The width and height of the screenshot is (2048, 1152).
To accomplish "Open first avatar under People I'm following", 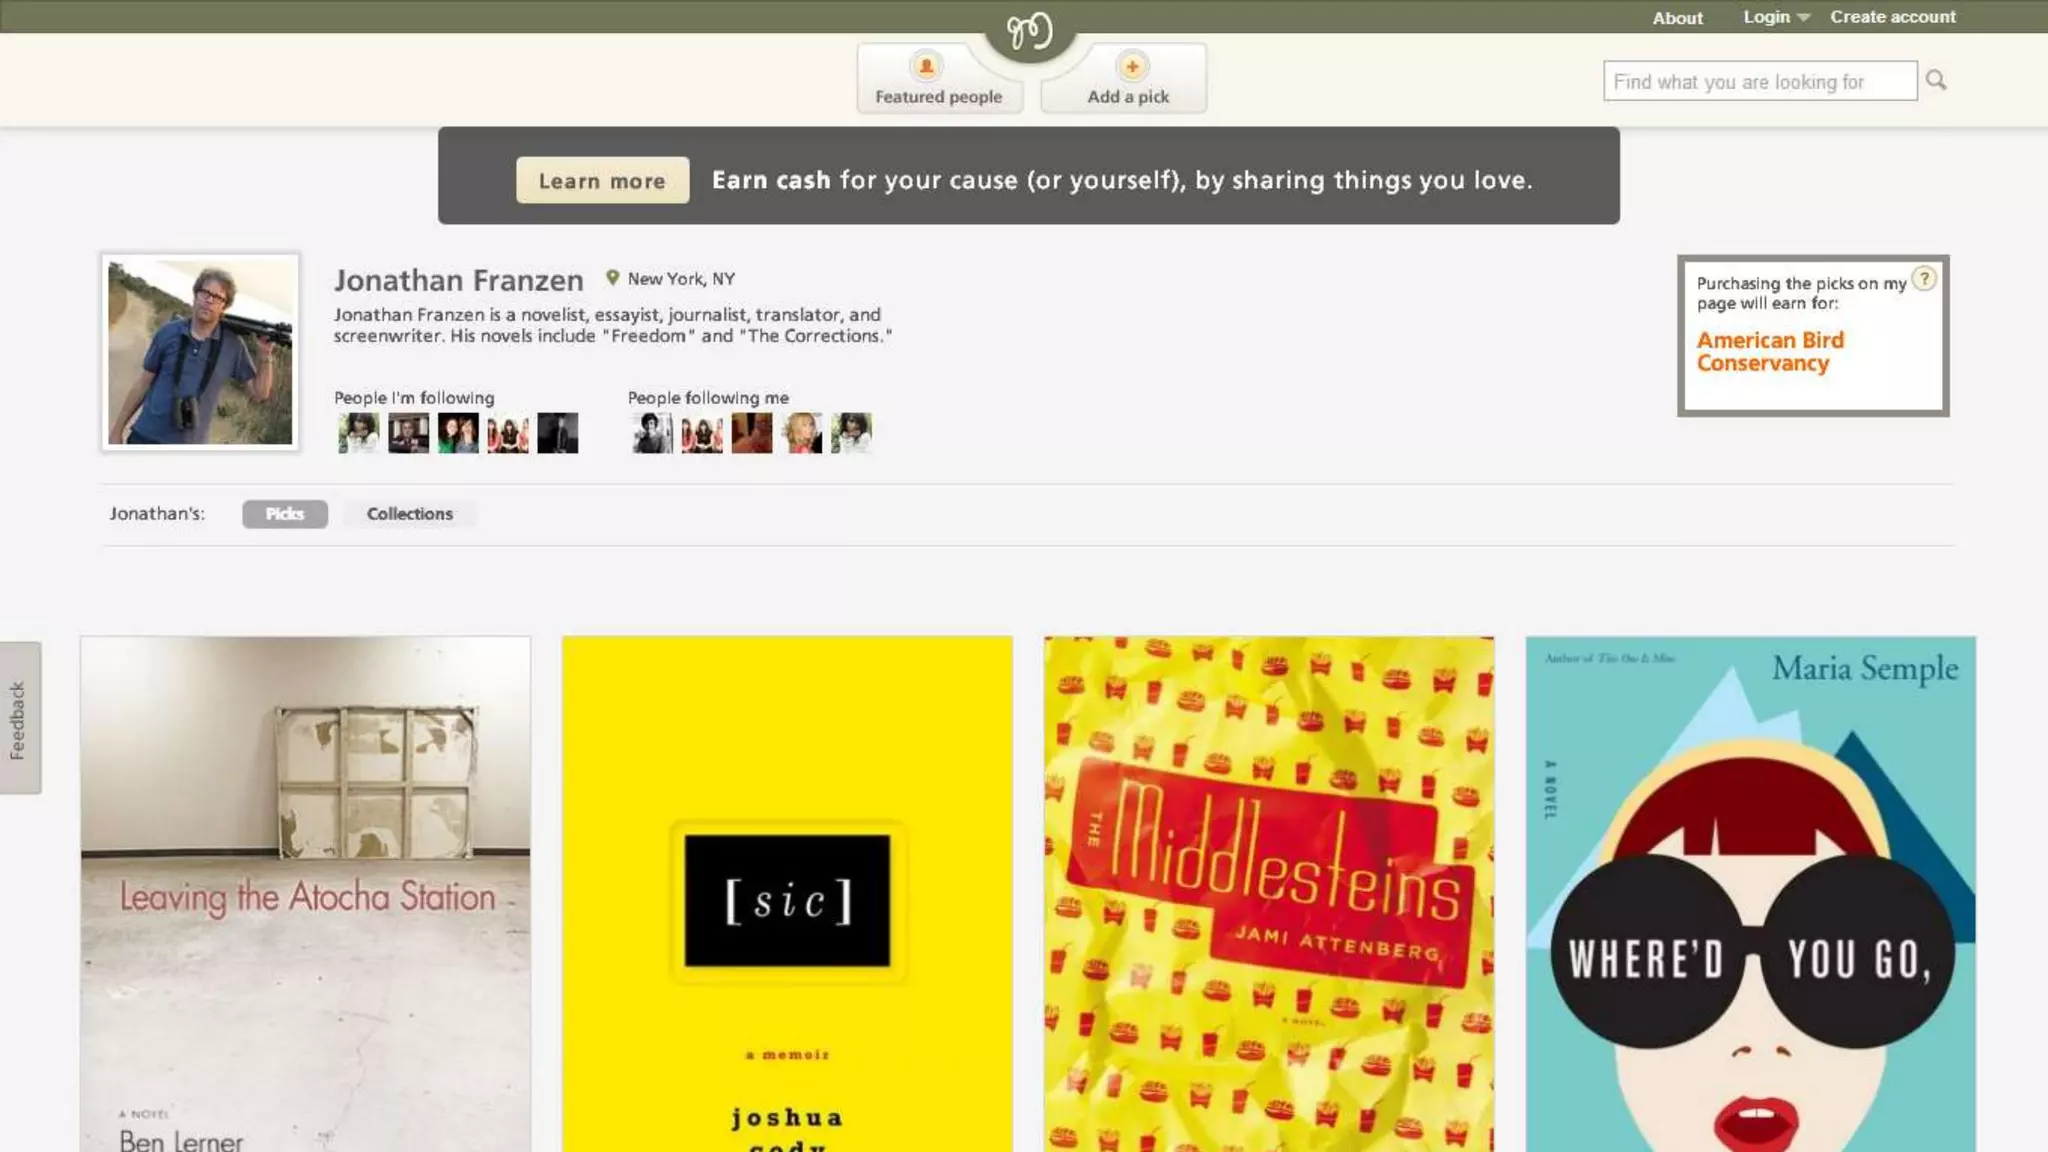I will 358,433.
